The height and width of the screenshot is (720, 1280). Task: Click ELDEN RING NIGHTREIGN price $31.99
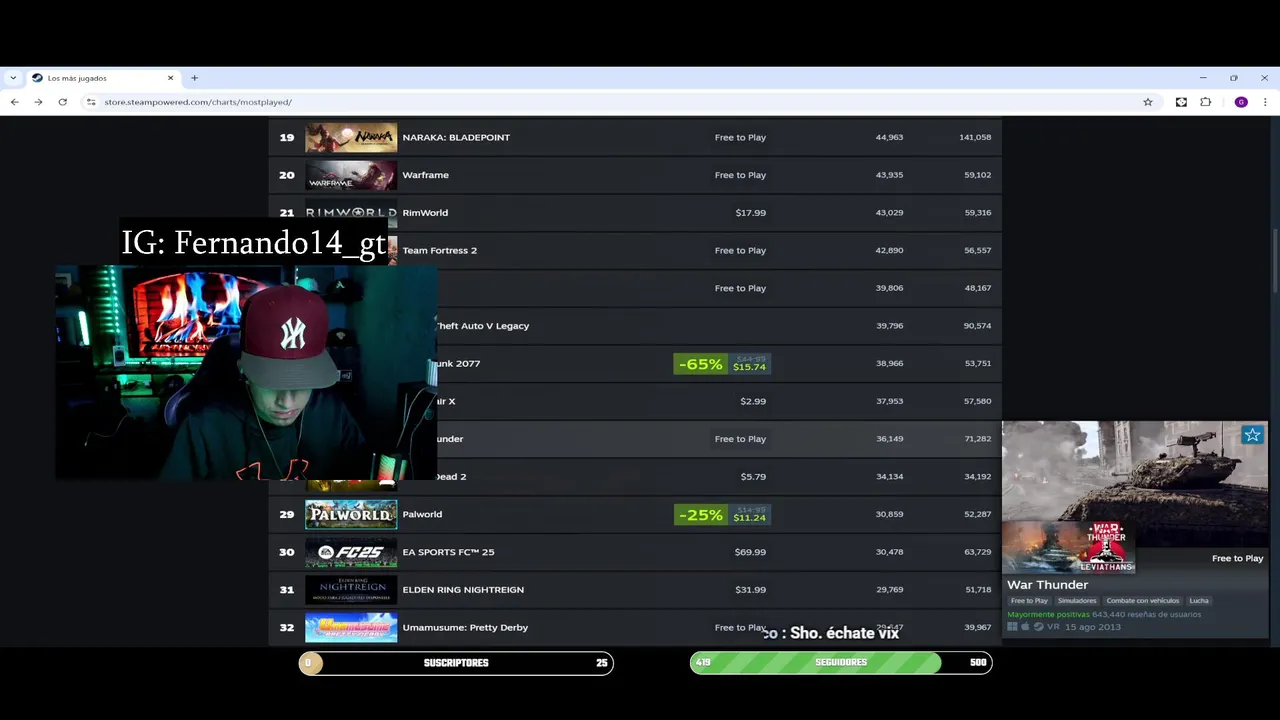point(750,590)
